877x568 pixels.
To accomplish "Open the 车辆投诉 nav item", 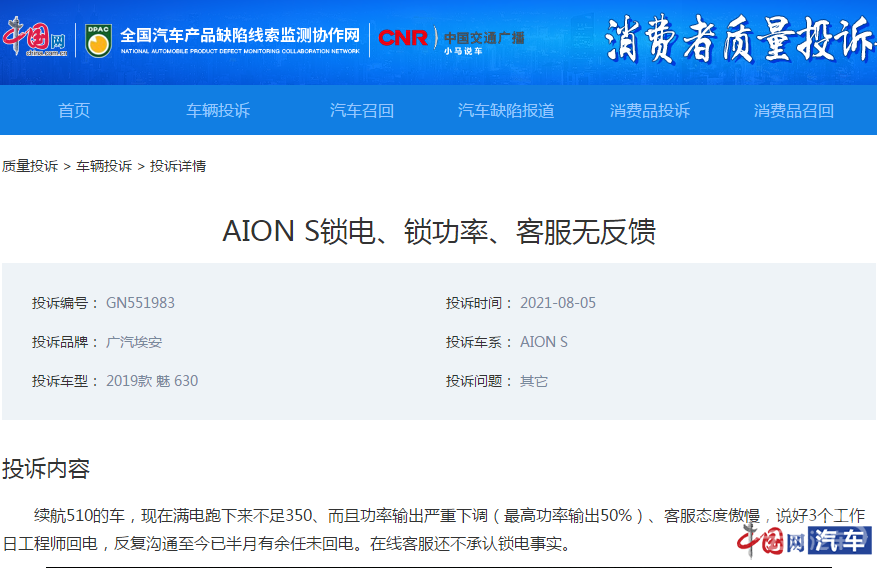I will 218,111.
